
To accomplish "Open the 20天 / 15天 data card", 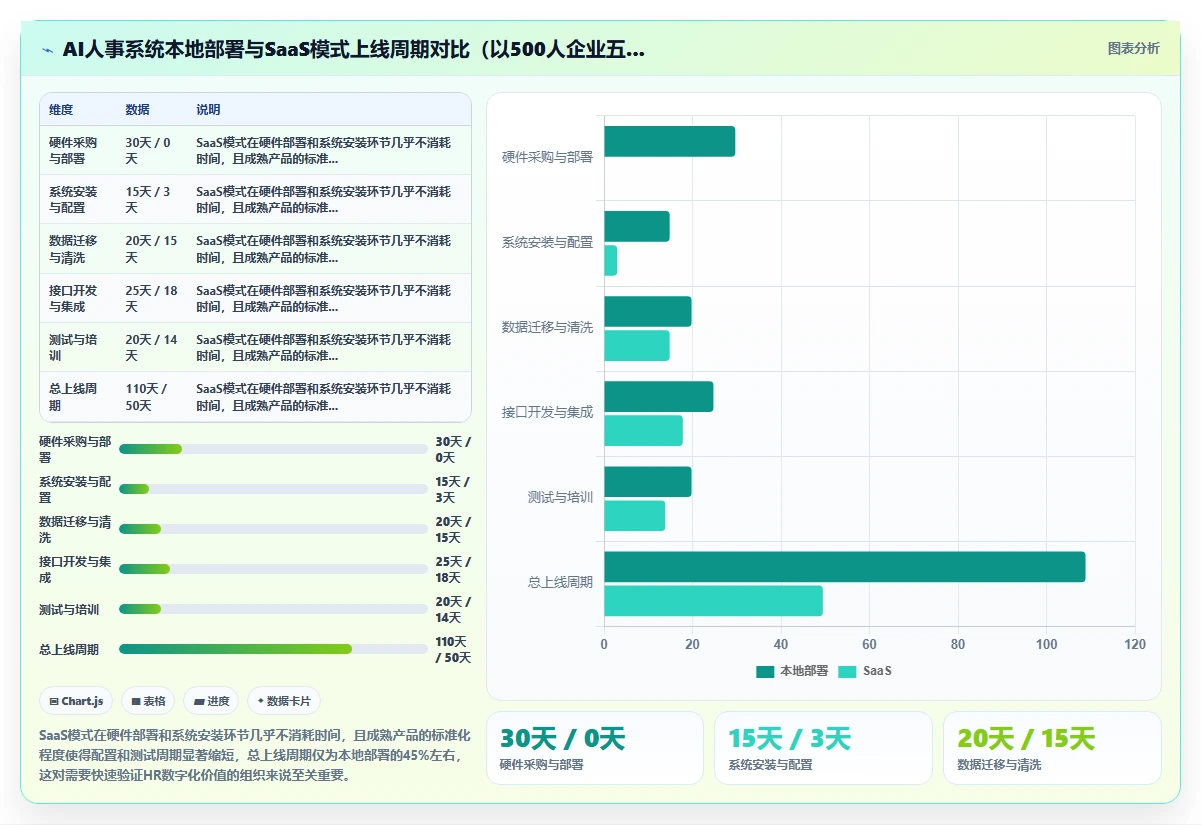I will (1052, 748).
